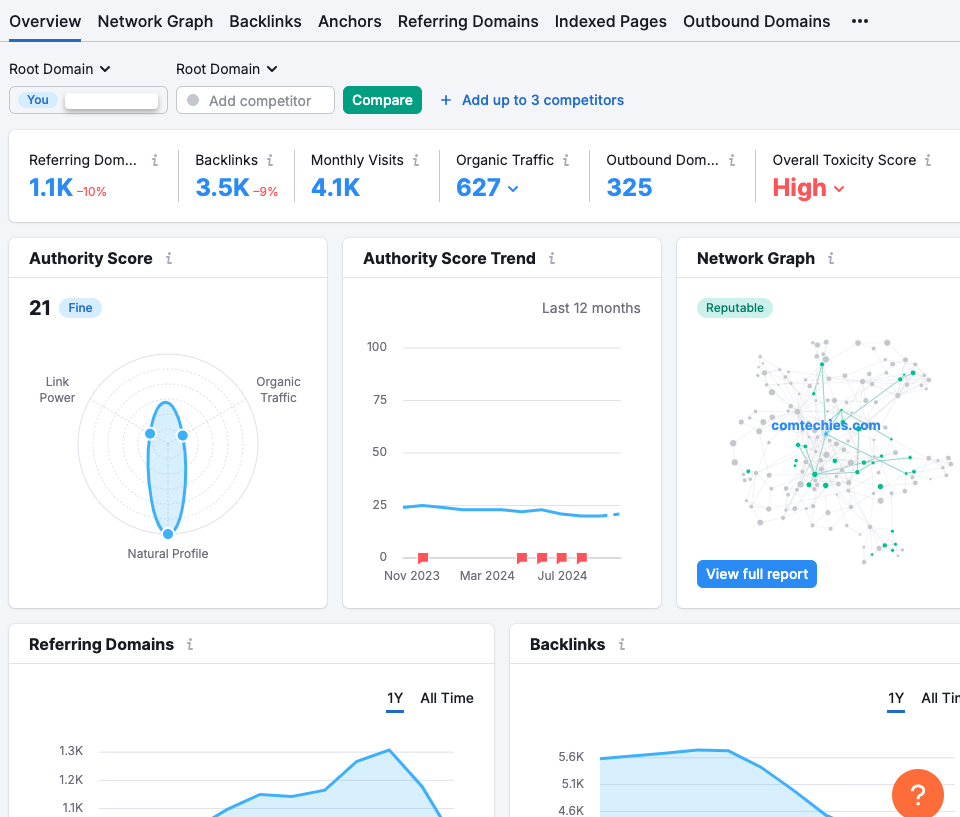Open the overflow menu with three dots

click(859, 21)
